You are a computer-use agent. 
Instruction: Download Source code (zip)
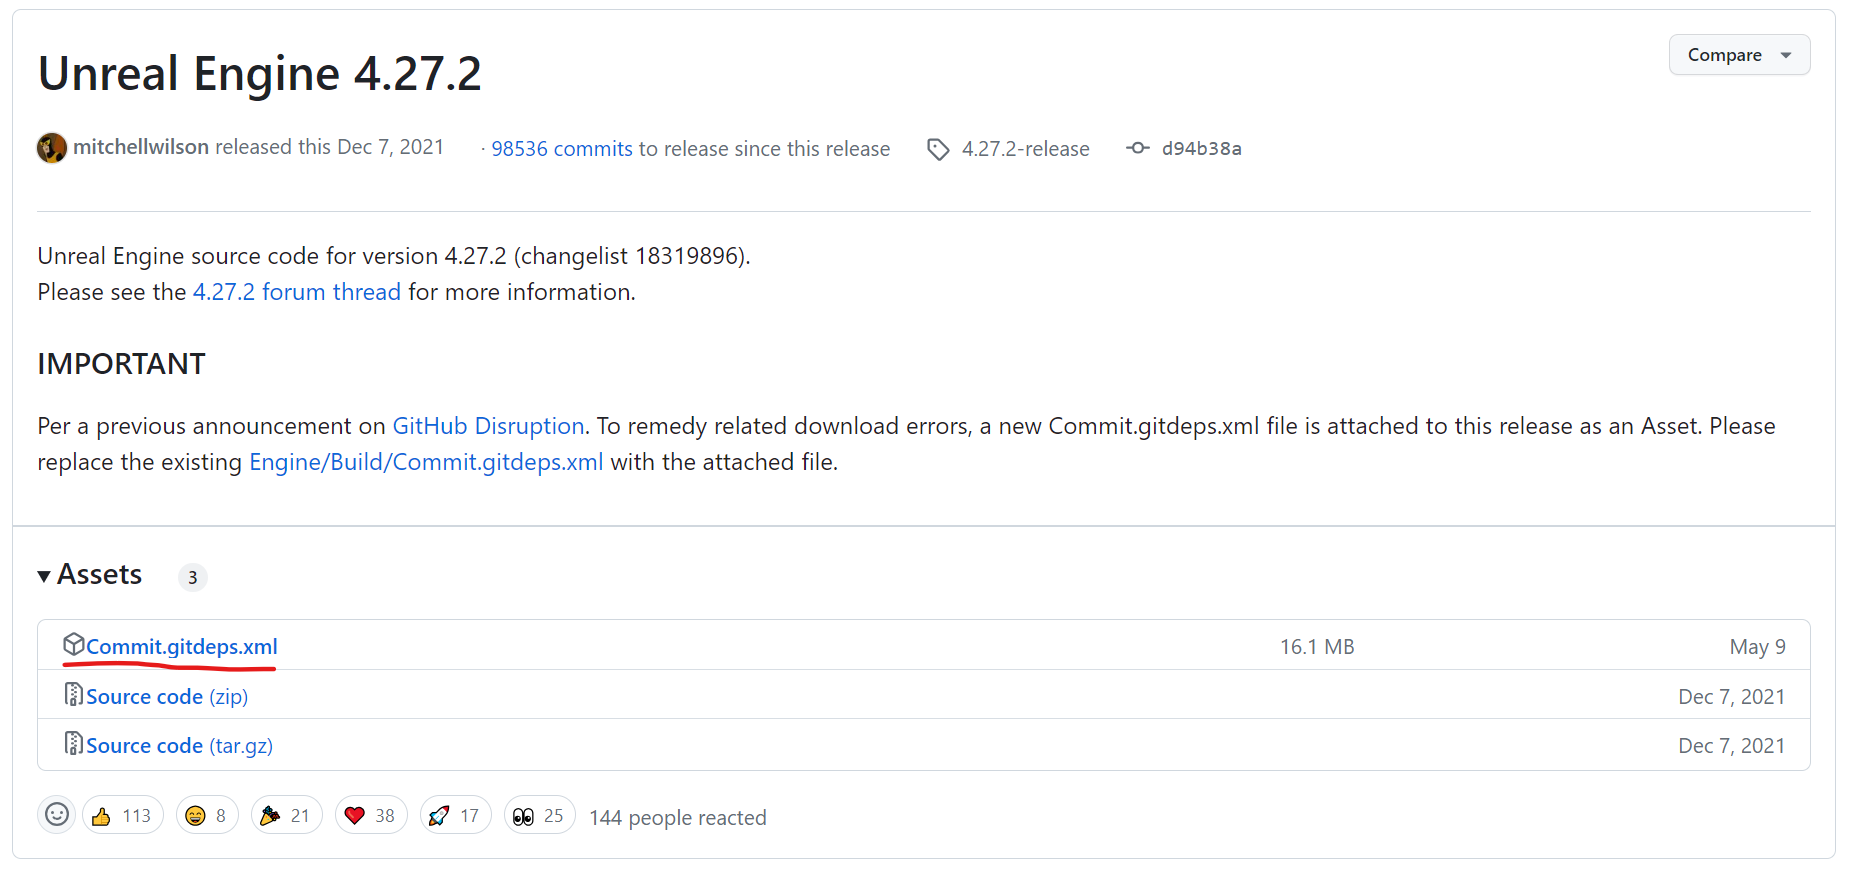167,697
